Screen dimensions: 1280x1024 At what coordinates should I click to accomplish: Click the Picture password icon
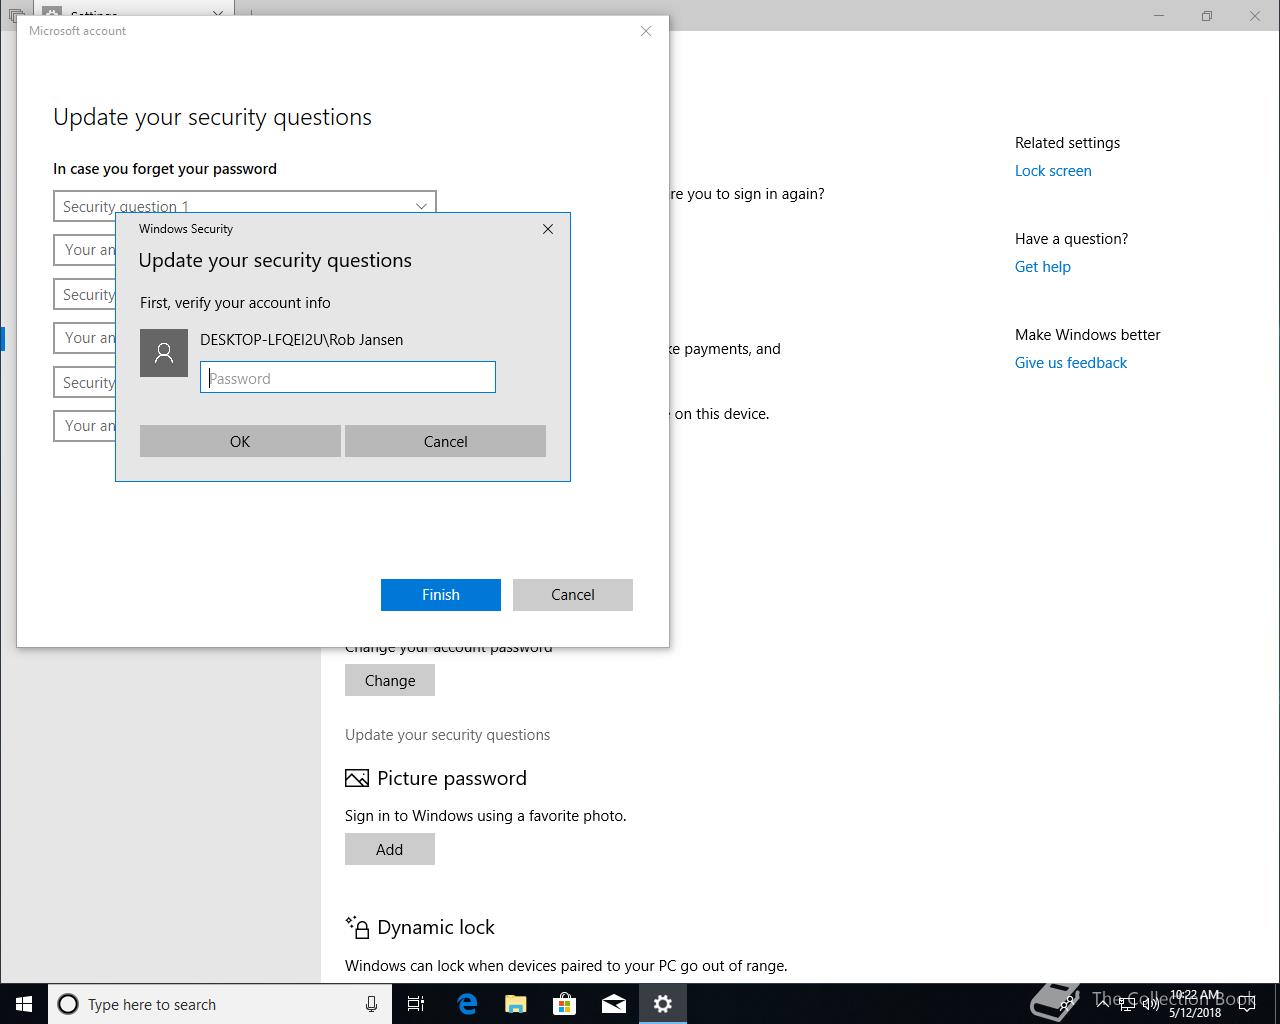pos(357,778)
